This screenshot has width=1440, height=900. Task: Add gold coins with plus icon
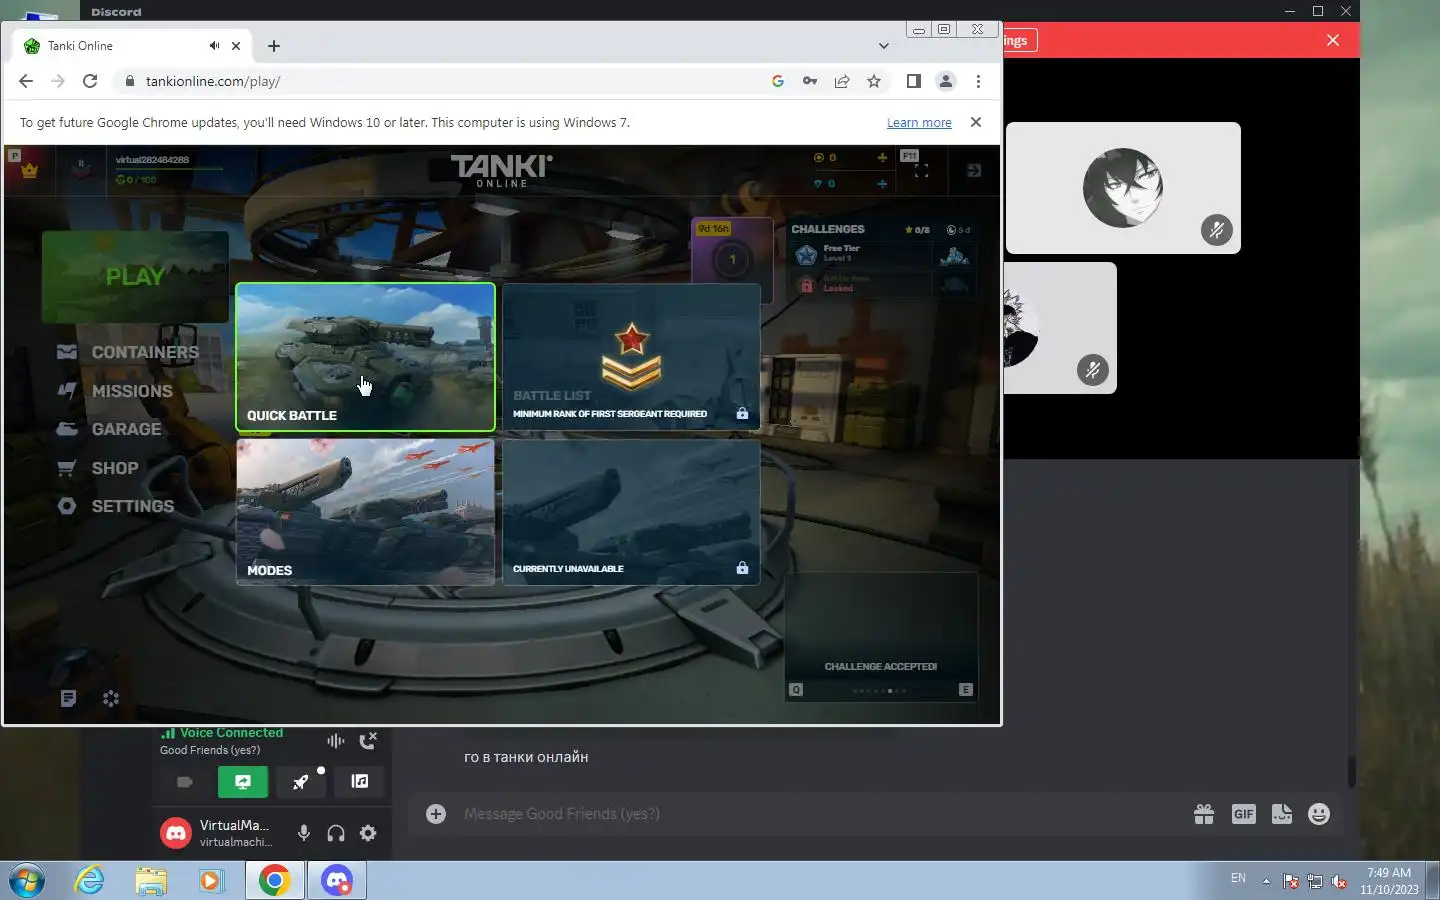pos(882,157)
